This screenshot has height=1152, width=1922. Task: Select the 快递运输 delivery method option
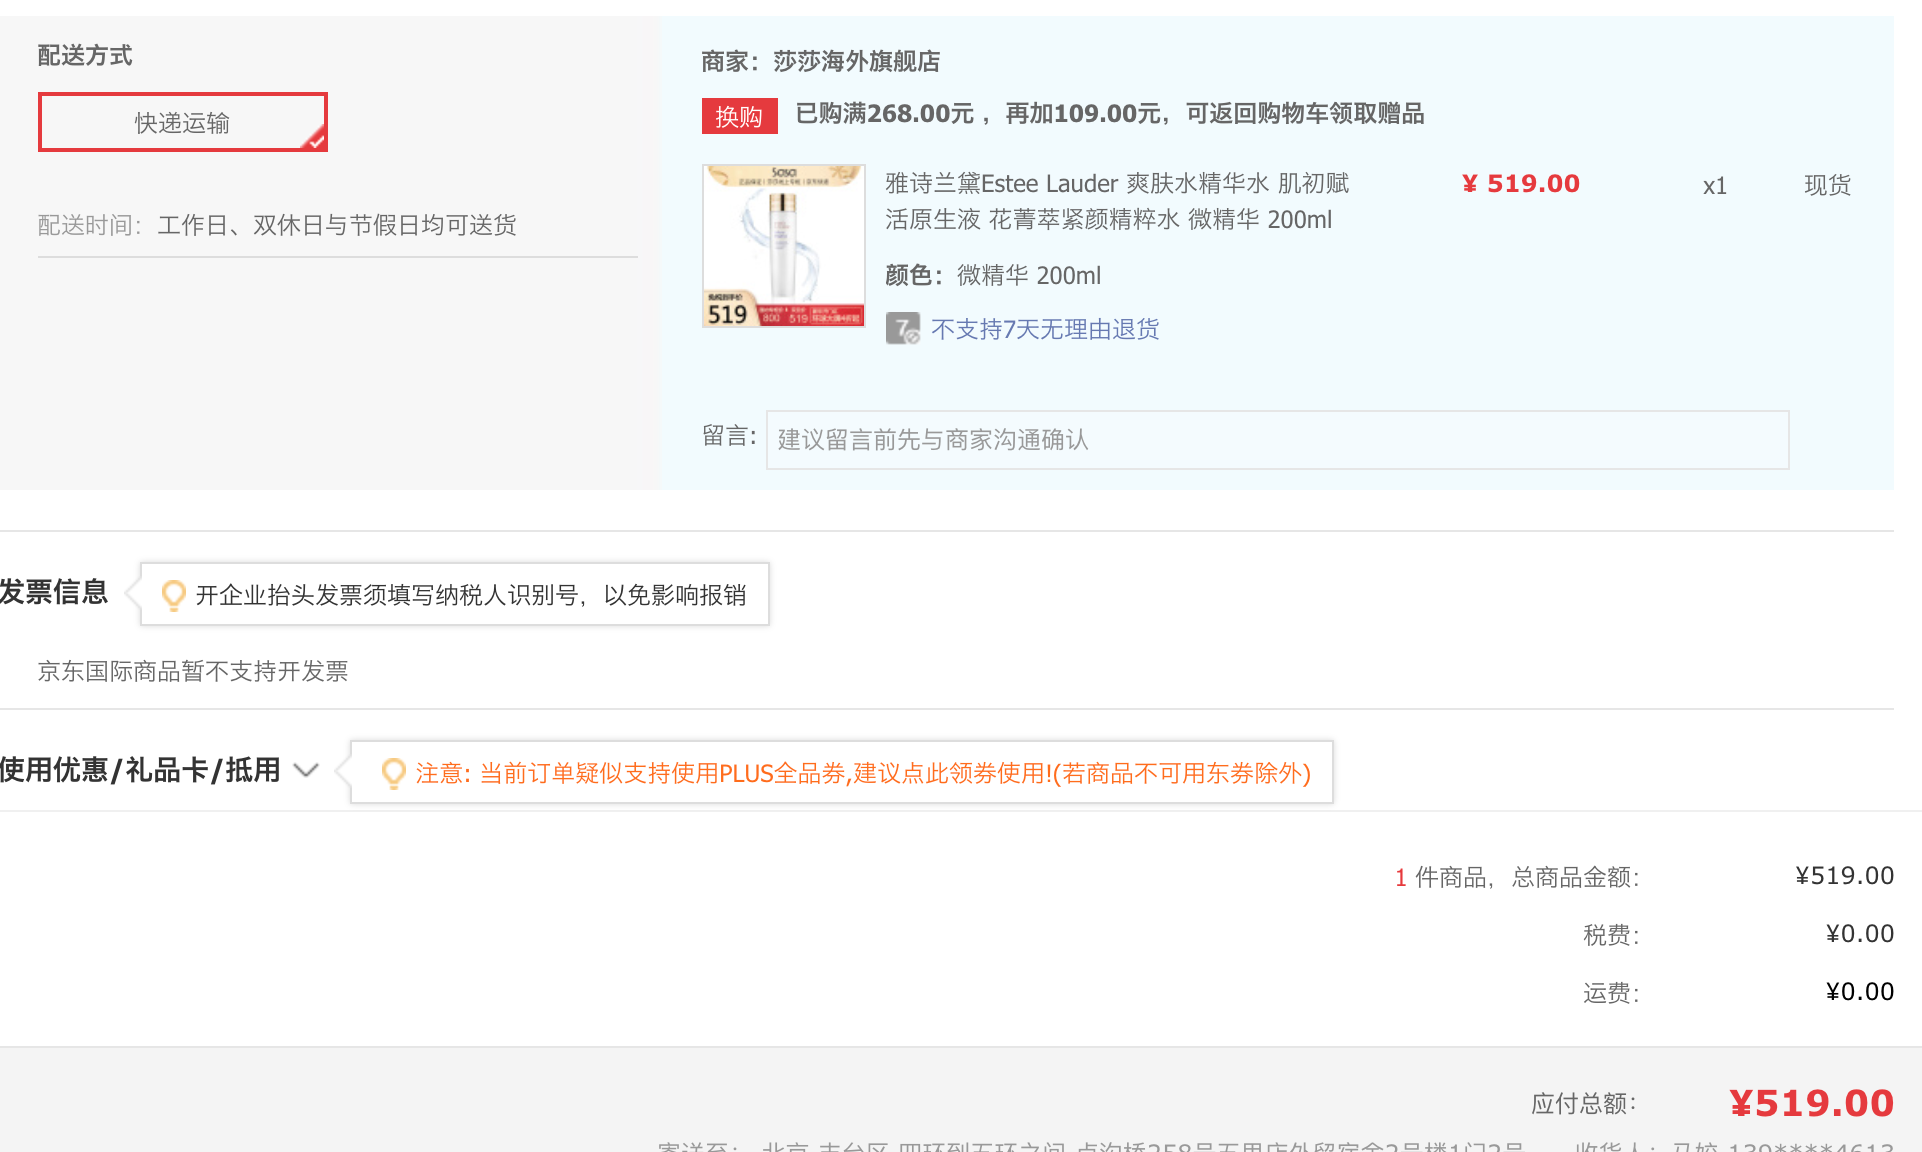coord(183,122)
